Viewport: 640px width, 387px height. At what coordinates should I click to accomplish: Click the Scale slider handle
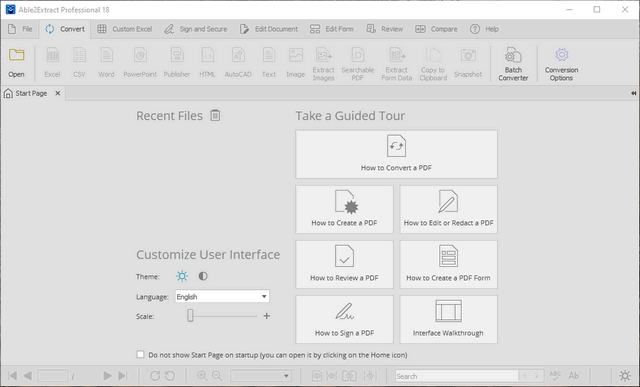(x=190, y=316)
